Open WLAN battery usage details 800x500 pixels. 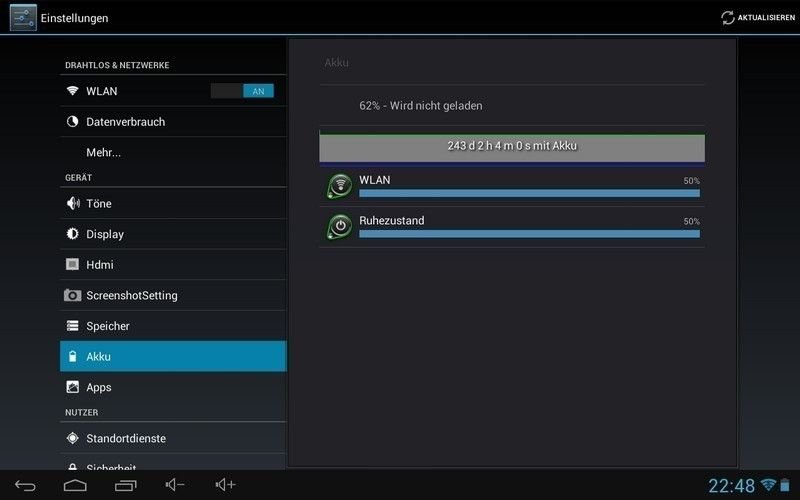pyautogui.click(x=512, y=187)
